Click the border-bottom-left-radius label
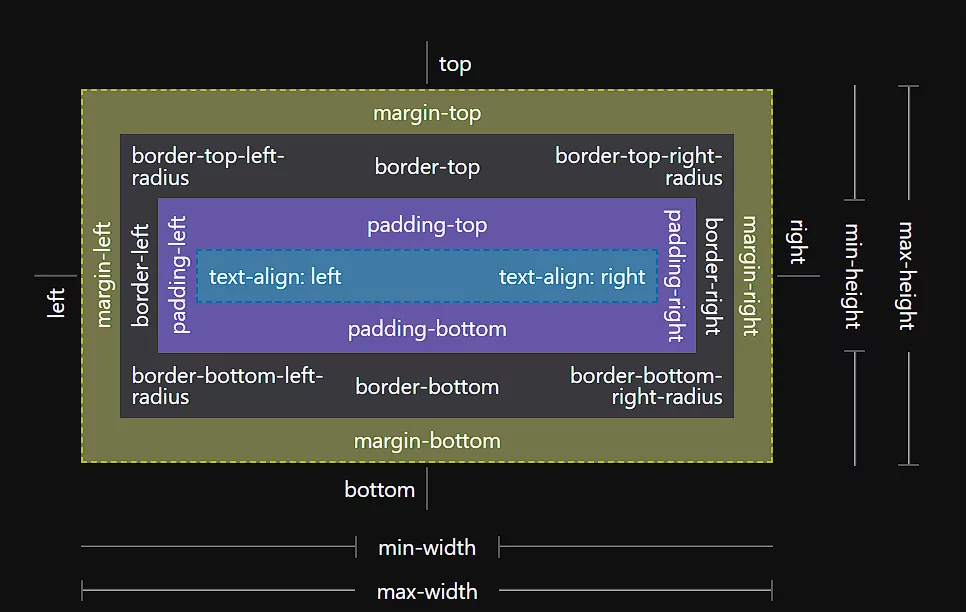The image size is (966, 612). (x=227, y=386)
